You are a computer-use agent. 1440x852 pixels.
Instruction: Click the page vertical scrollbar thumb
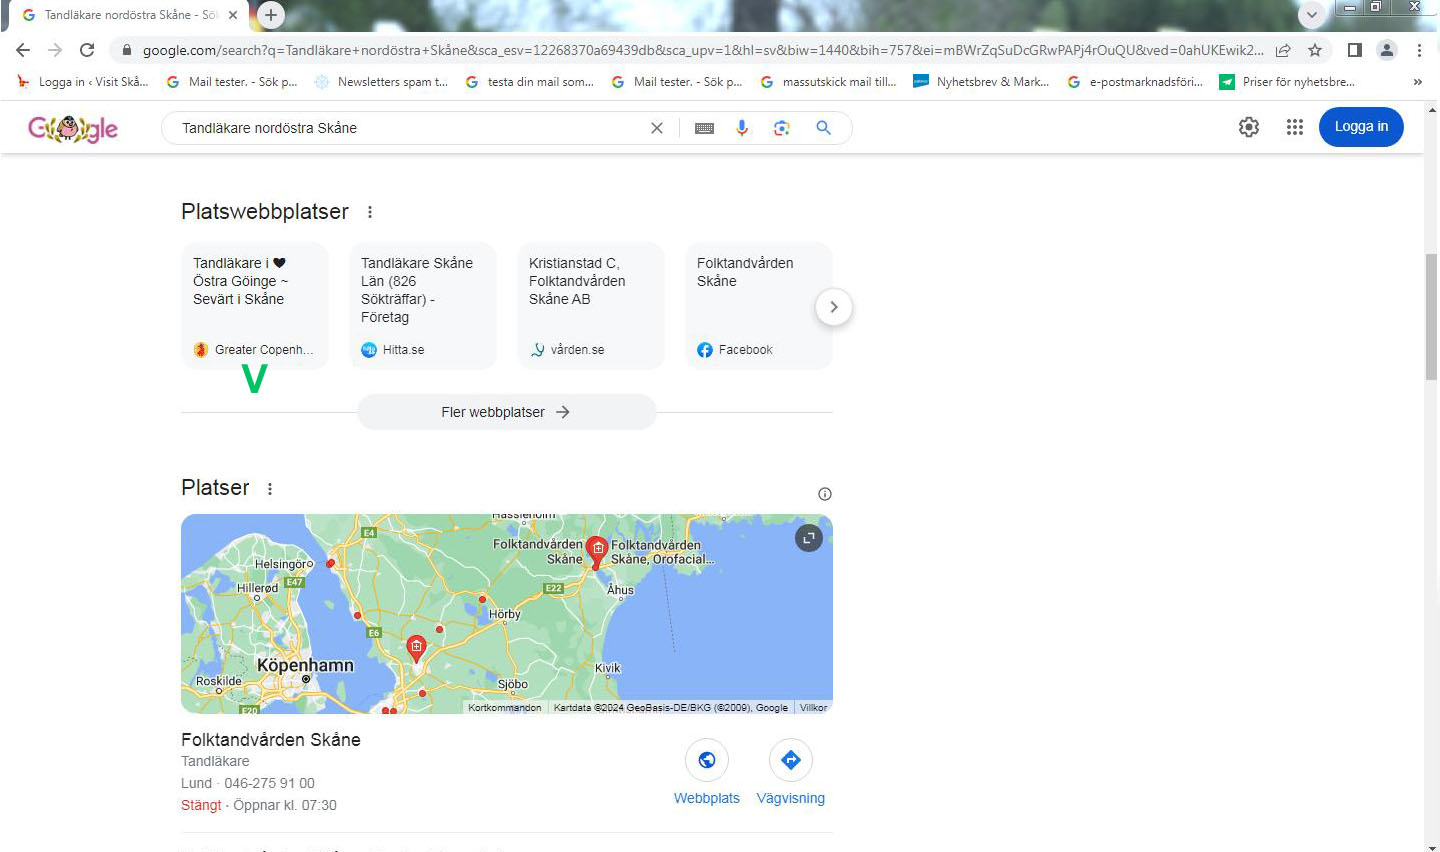point(1431,317)
